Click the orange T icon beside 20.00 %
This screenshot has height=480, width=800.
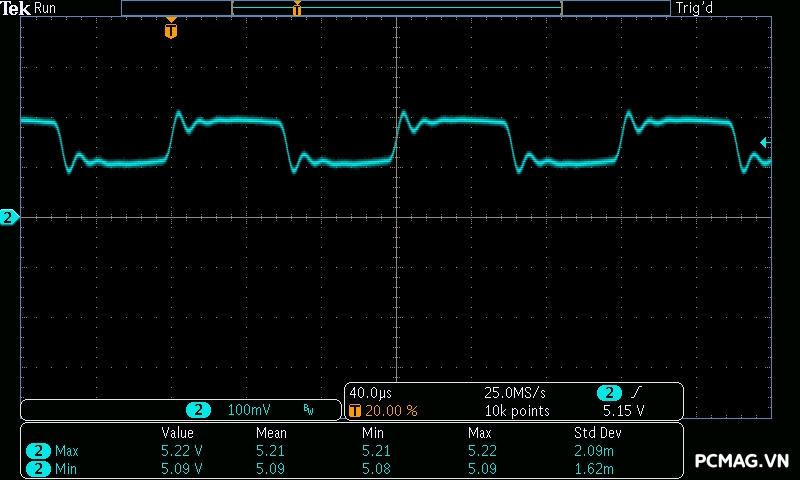[354, 411]
